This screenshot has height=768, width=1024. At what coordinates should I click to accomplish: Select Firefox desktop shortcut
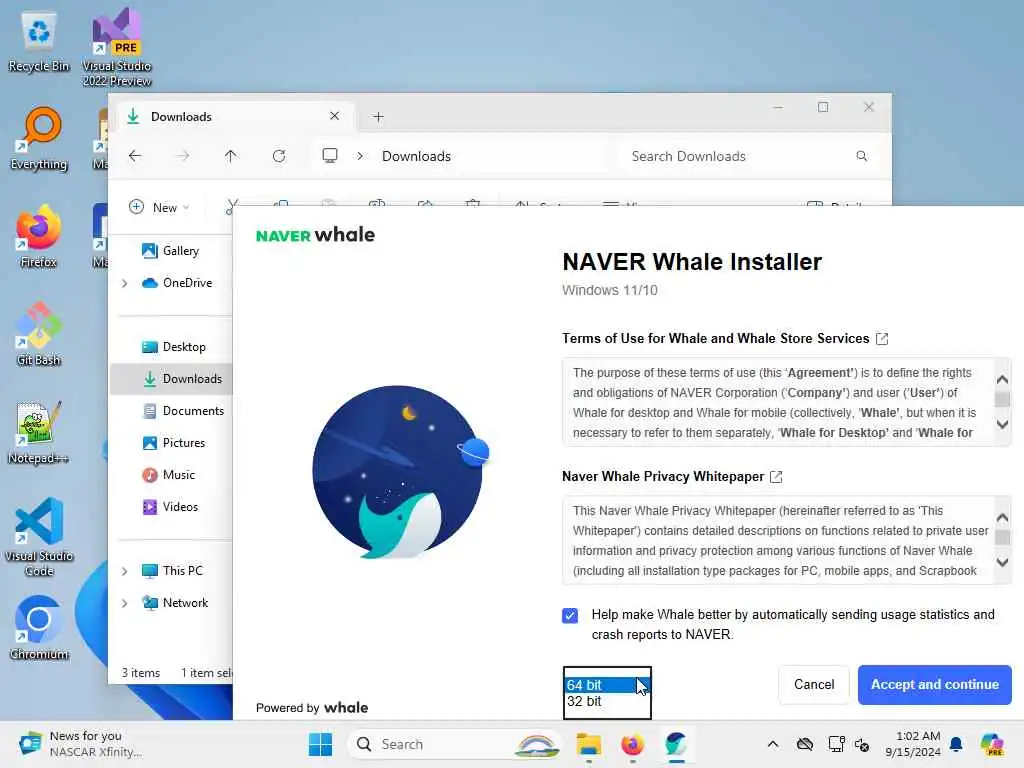(39, 236)
